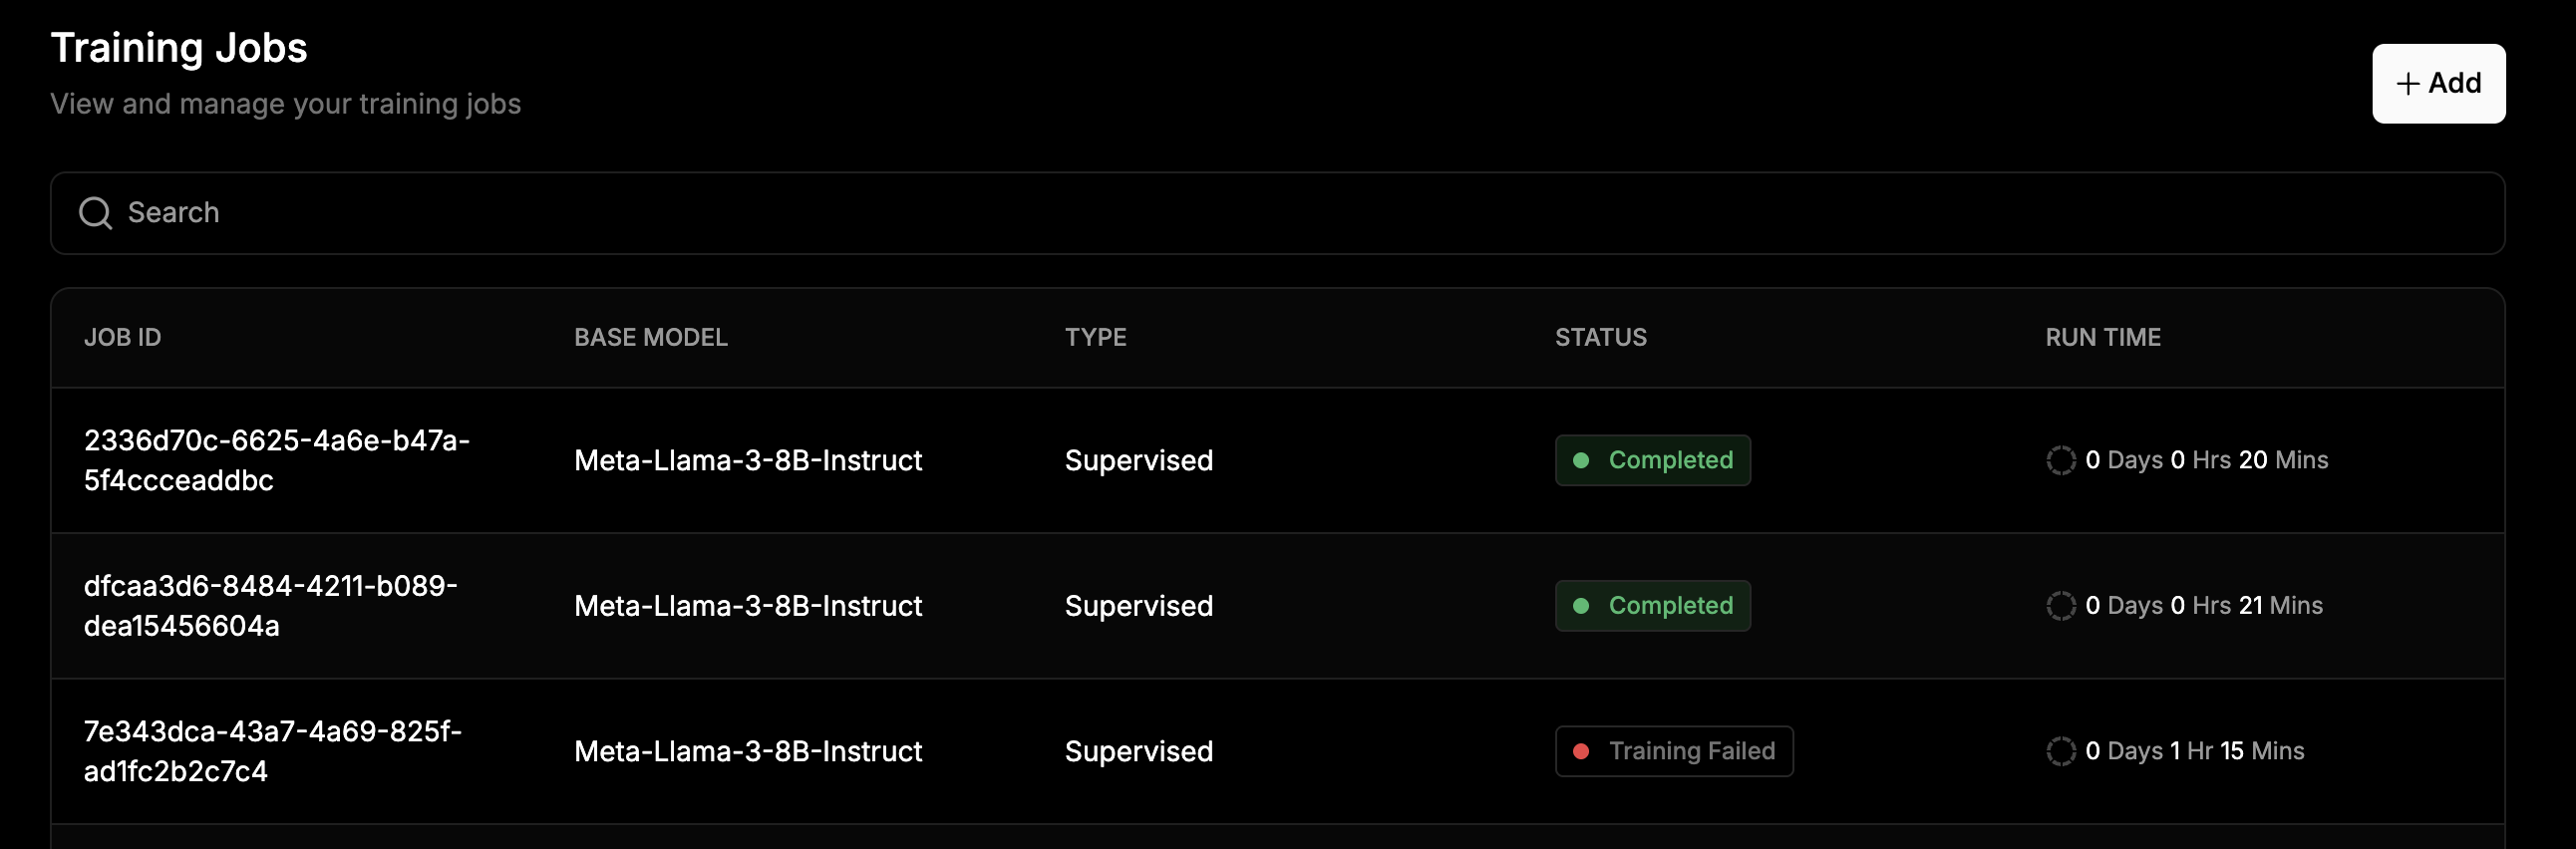Open job dfcaa3d6-8484-4211-b089-dea15456604a
The height and width of the screenshot is (849, 2576).
click(271, 606)
